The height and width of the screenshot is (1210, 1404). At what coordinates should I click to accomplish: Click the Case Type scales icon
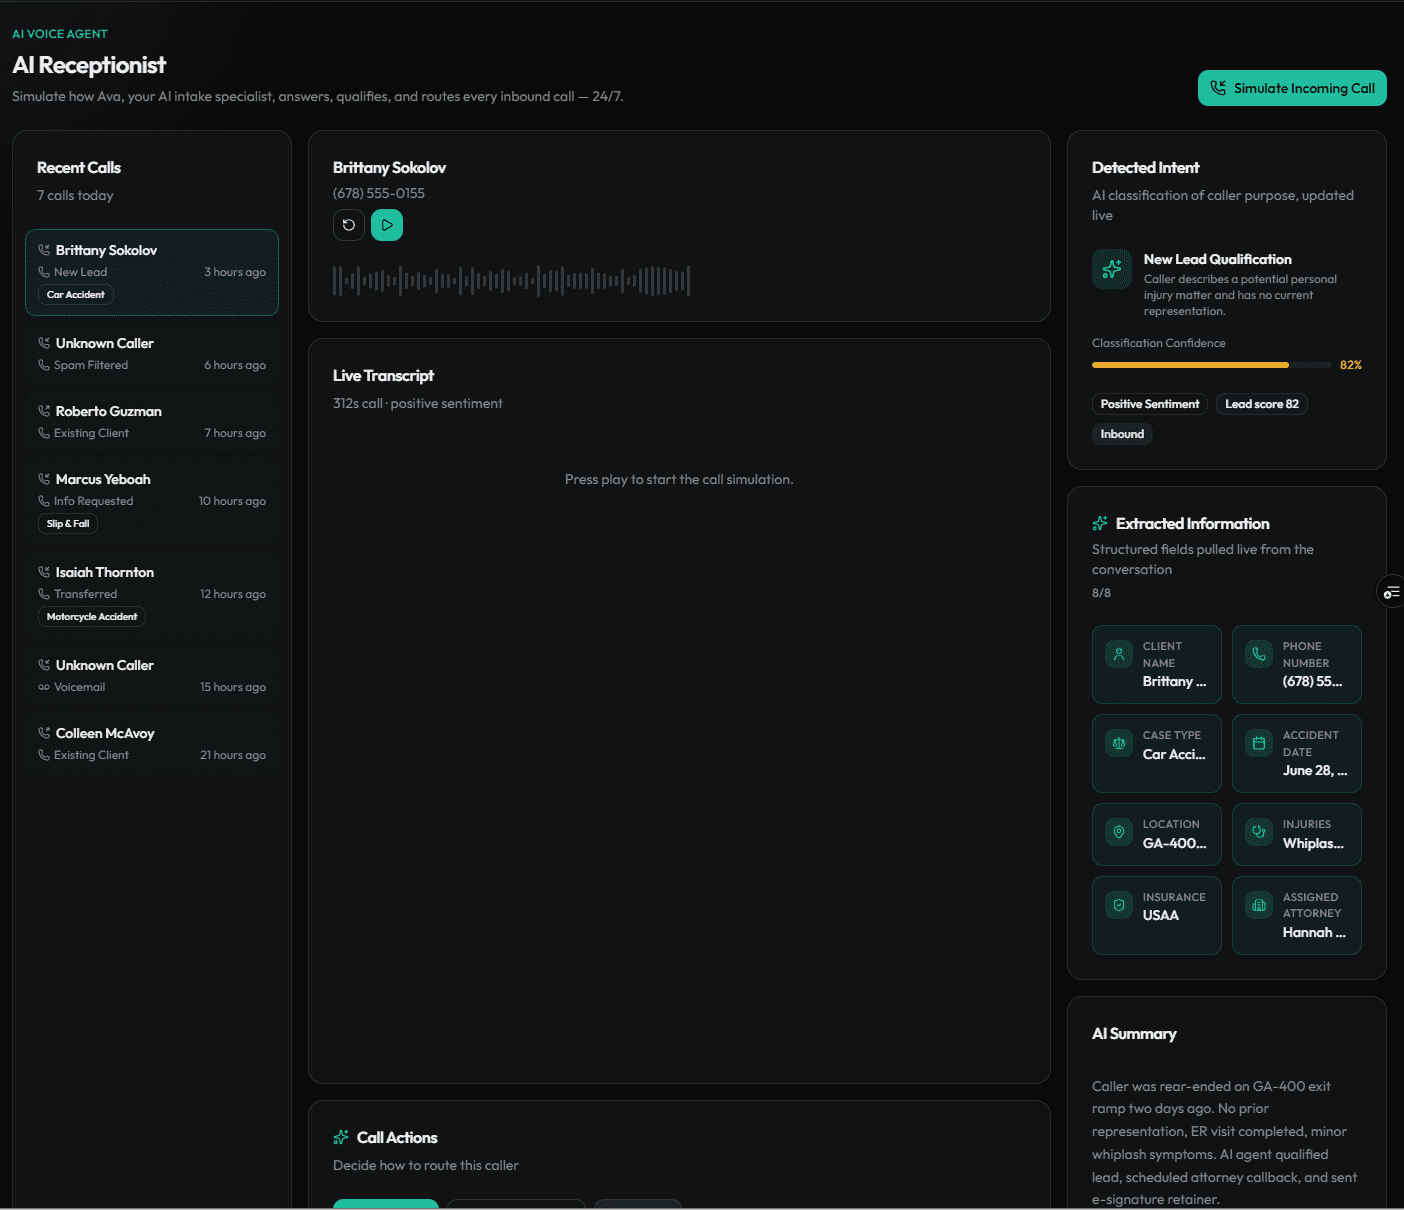1119,743
